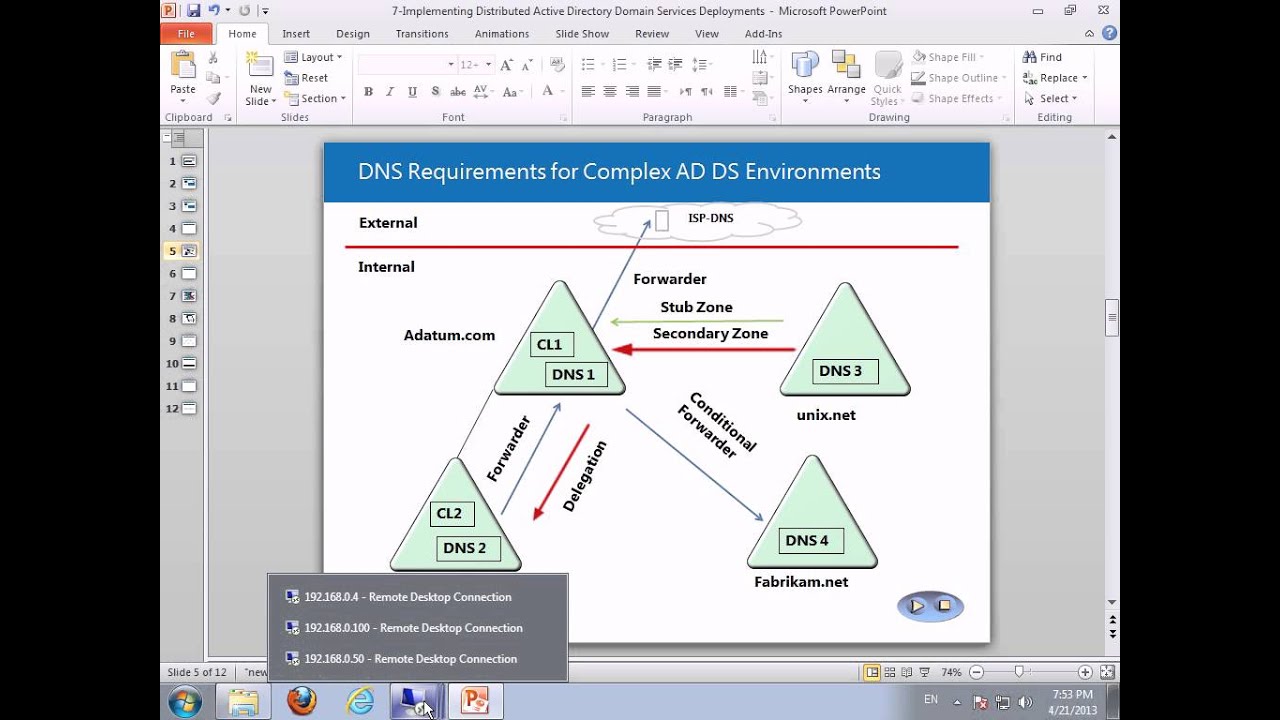The image size is (1280, 720).
Task: Toggle Strikethrough formatting
Action: tap(458, 91)
